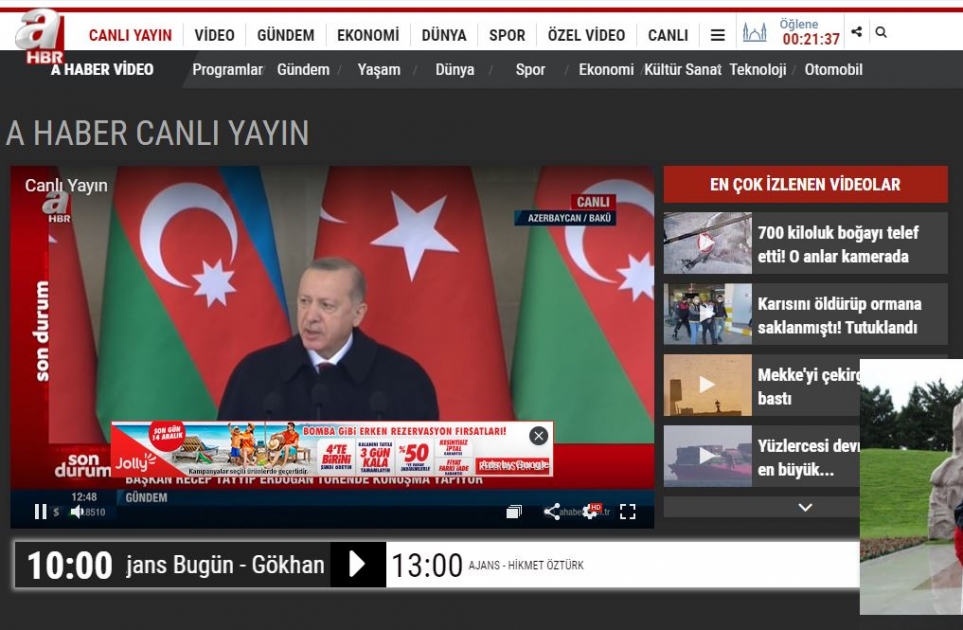Go to Kültür Sanat section
This screenshot has height=630, width=963.
point(682,69)
